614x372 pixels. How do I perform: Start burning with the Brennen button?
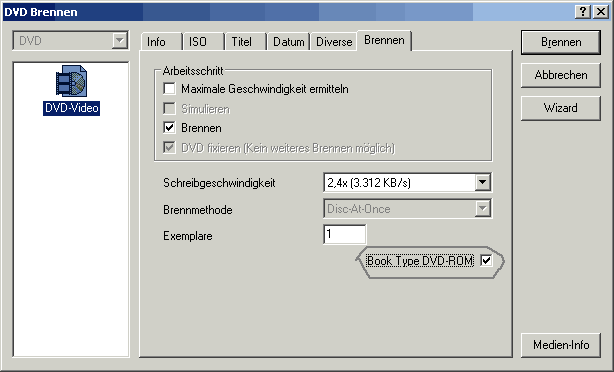561,42
